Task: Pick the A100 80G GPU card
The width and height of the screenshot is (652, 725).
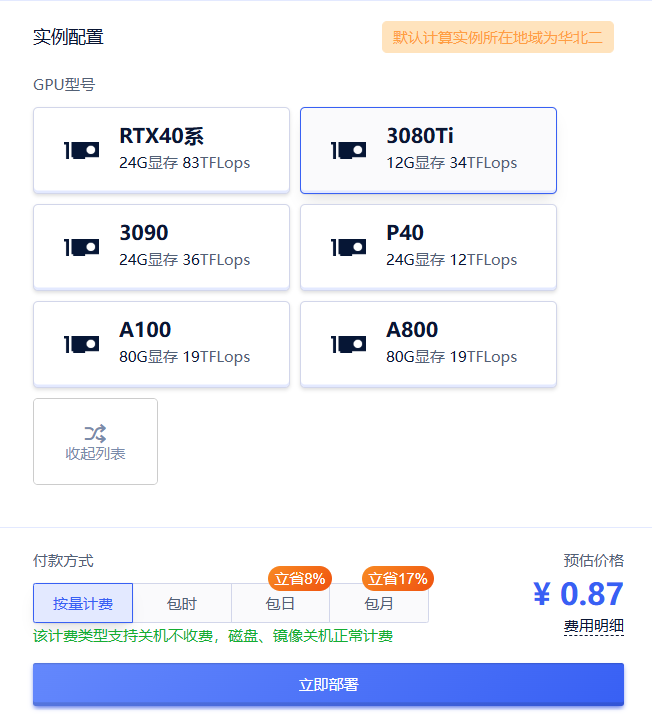Action: click(x=161, y=344)
